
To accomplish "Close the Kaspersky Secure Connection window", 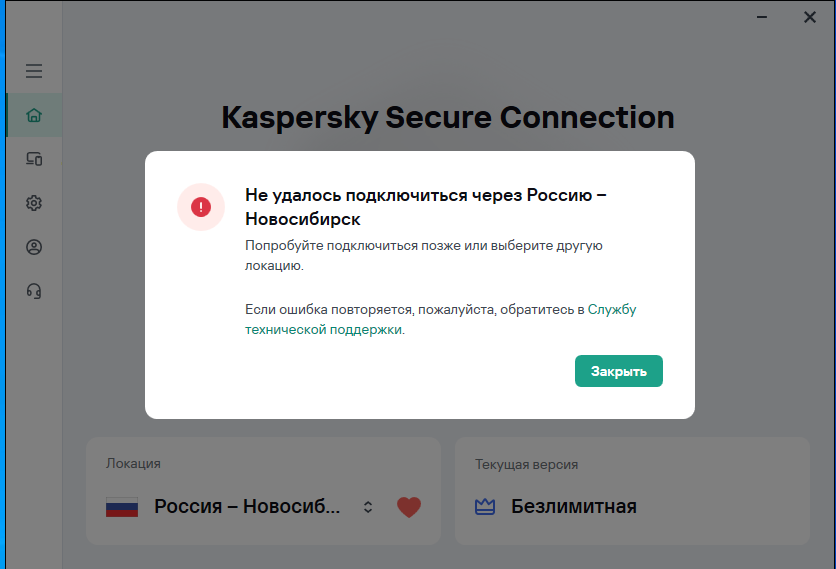I will pos(810,18).
